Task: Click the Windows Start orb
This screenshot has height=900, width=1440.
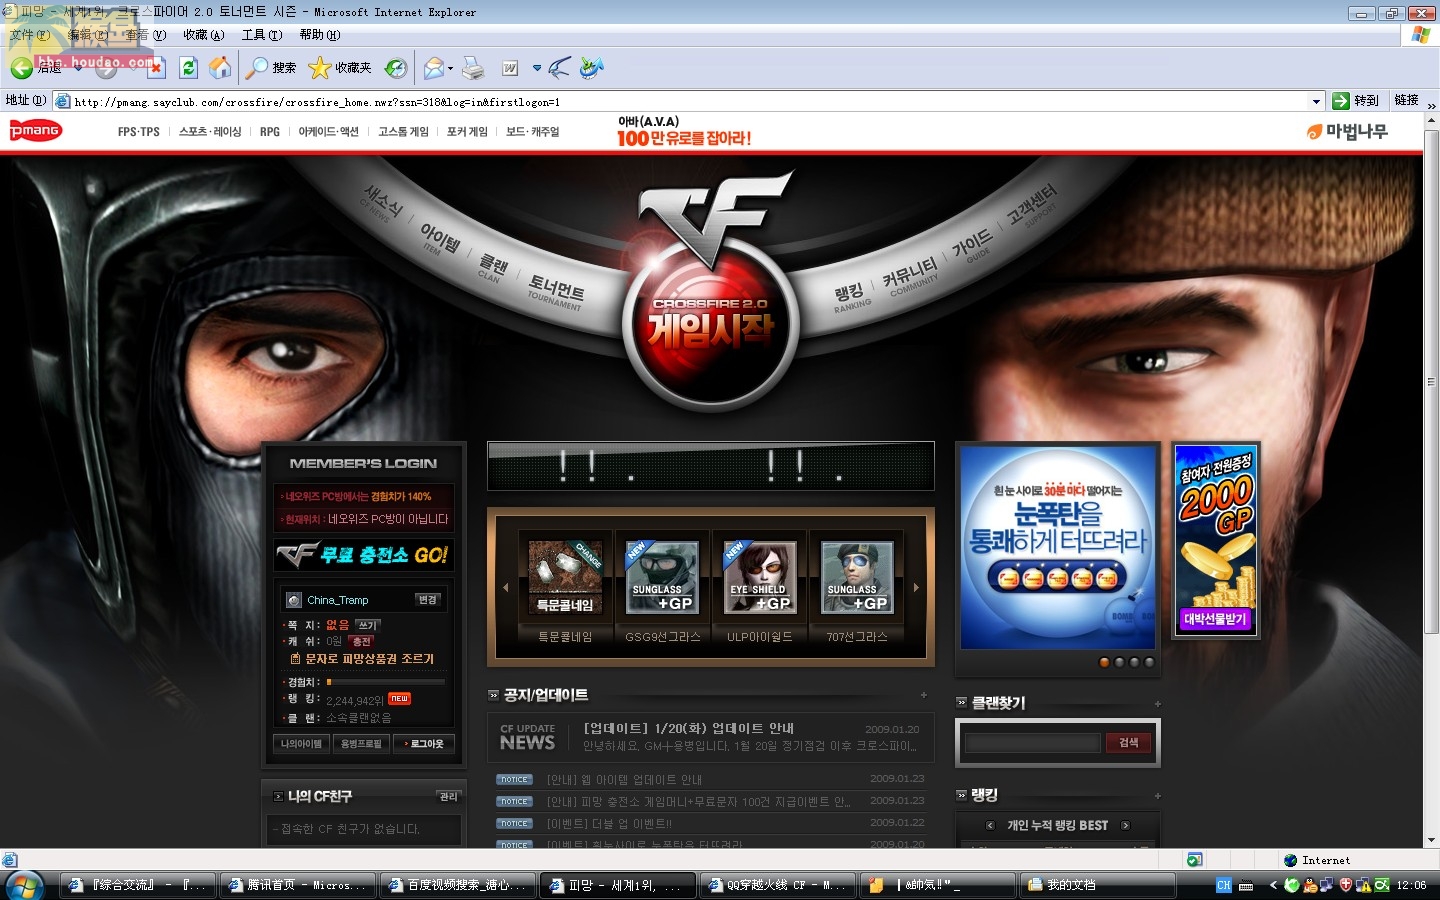Action: point(24,885)
